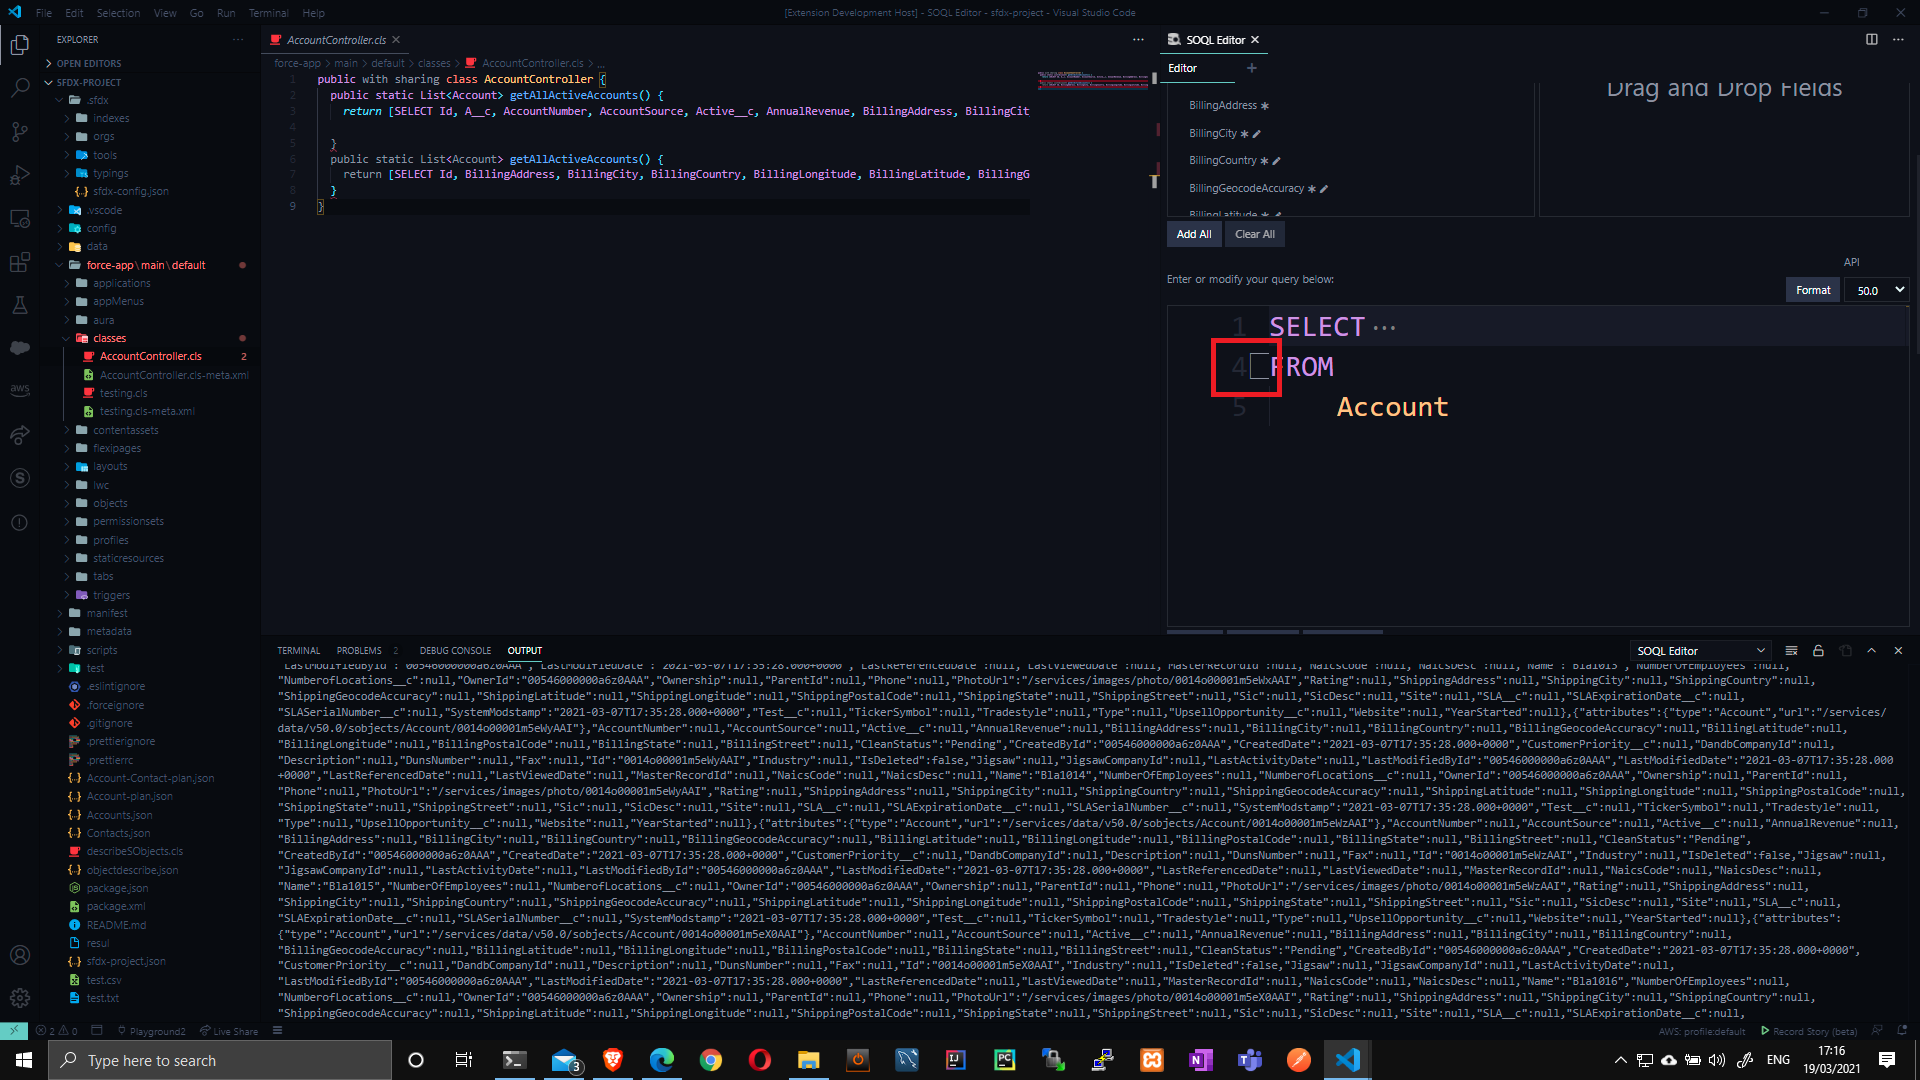Open the Testing beaker view
Viewport: 1920px width, 1080px height.
click(x=20, y=305)
